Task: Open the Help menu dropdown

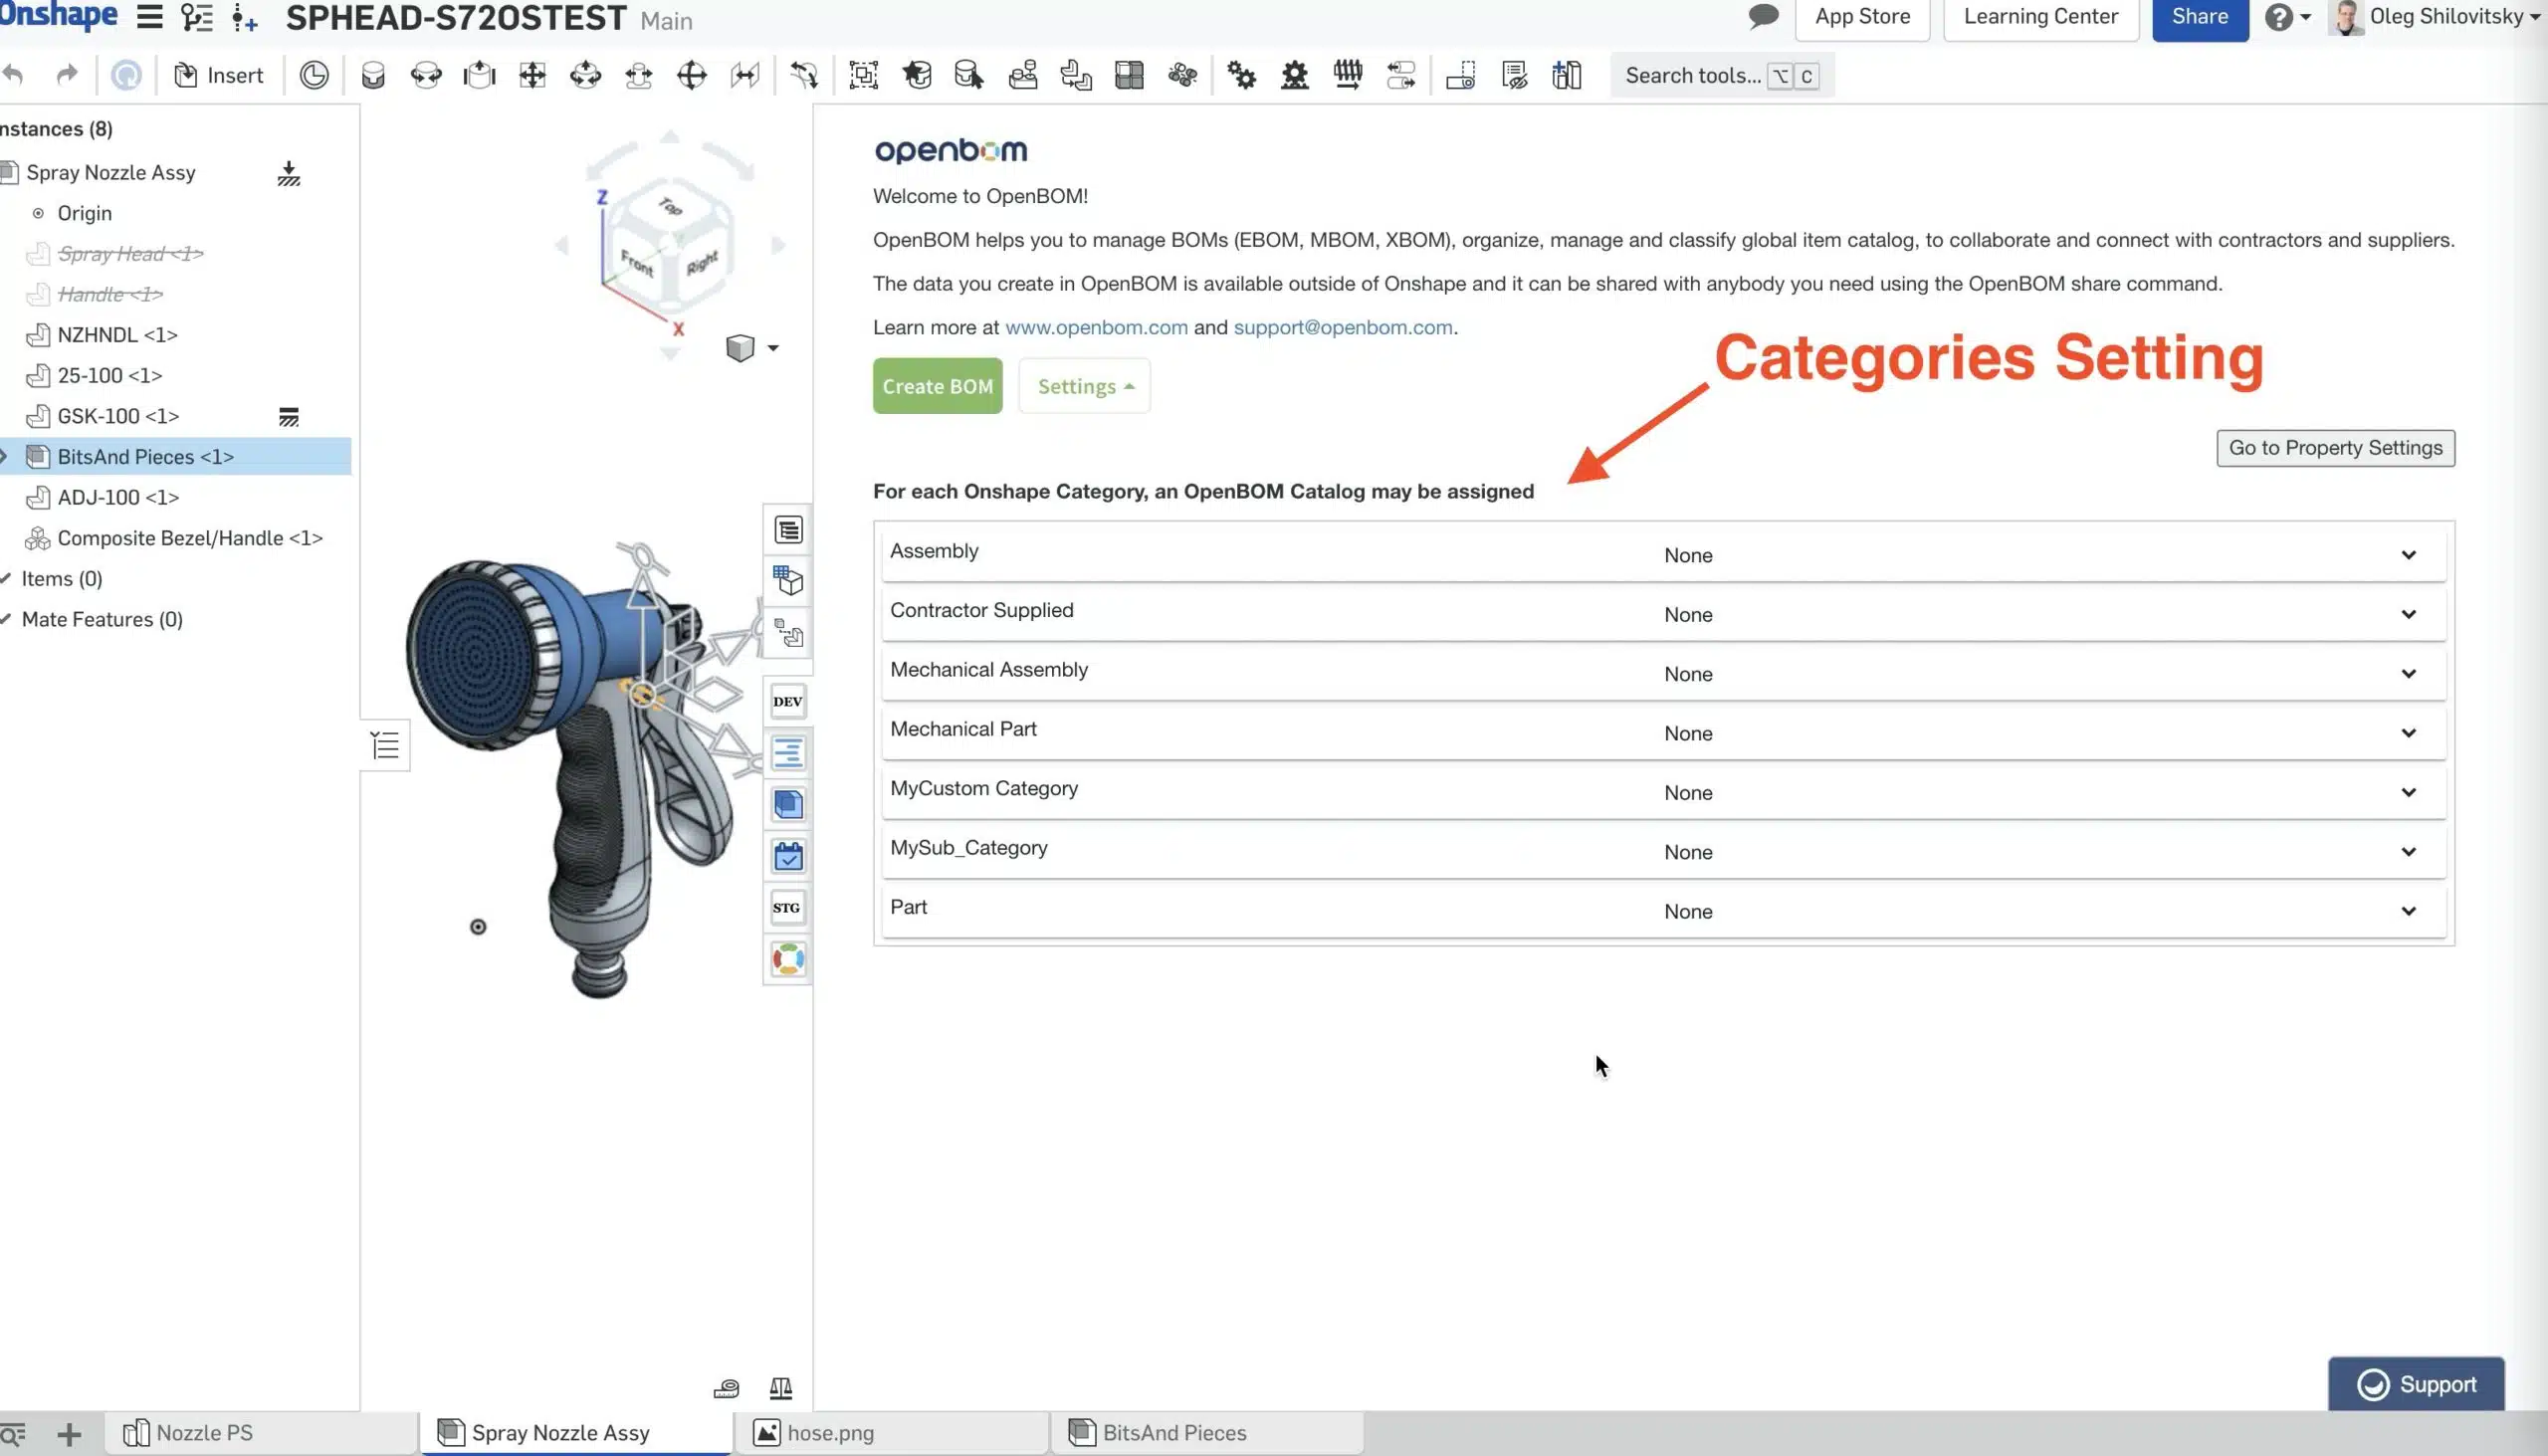Action: pyautogui.click(x=2287, y=17)
